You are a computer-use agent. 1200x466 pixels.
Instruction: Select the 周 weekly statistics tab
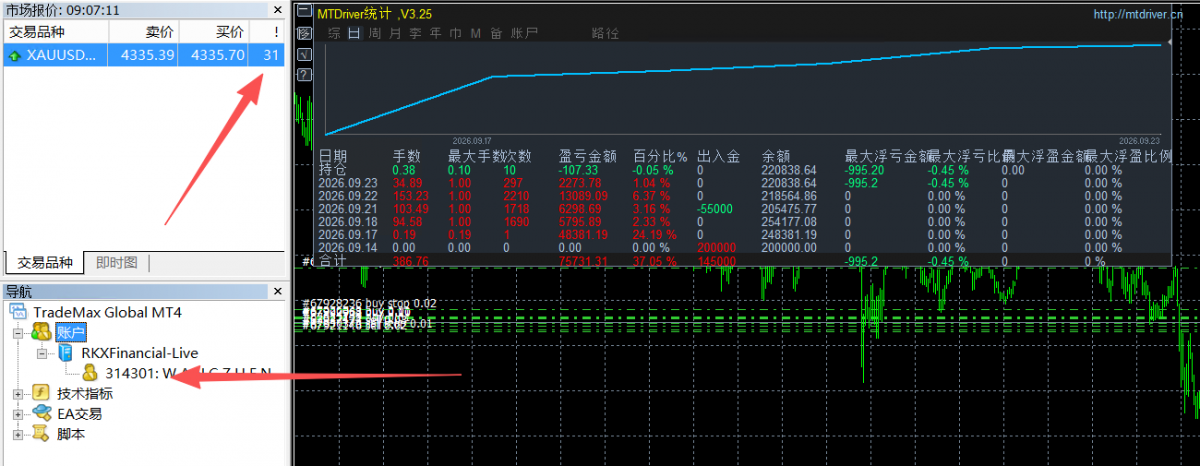(x=374, y=33)
